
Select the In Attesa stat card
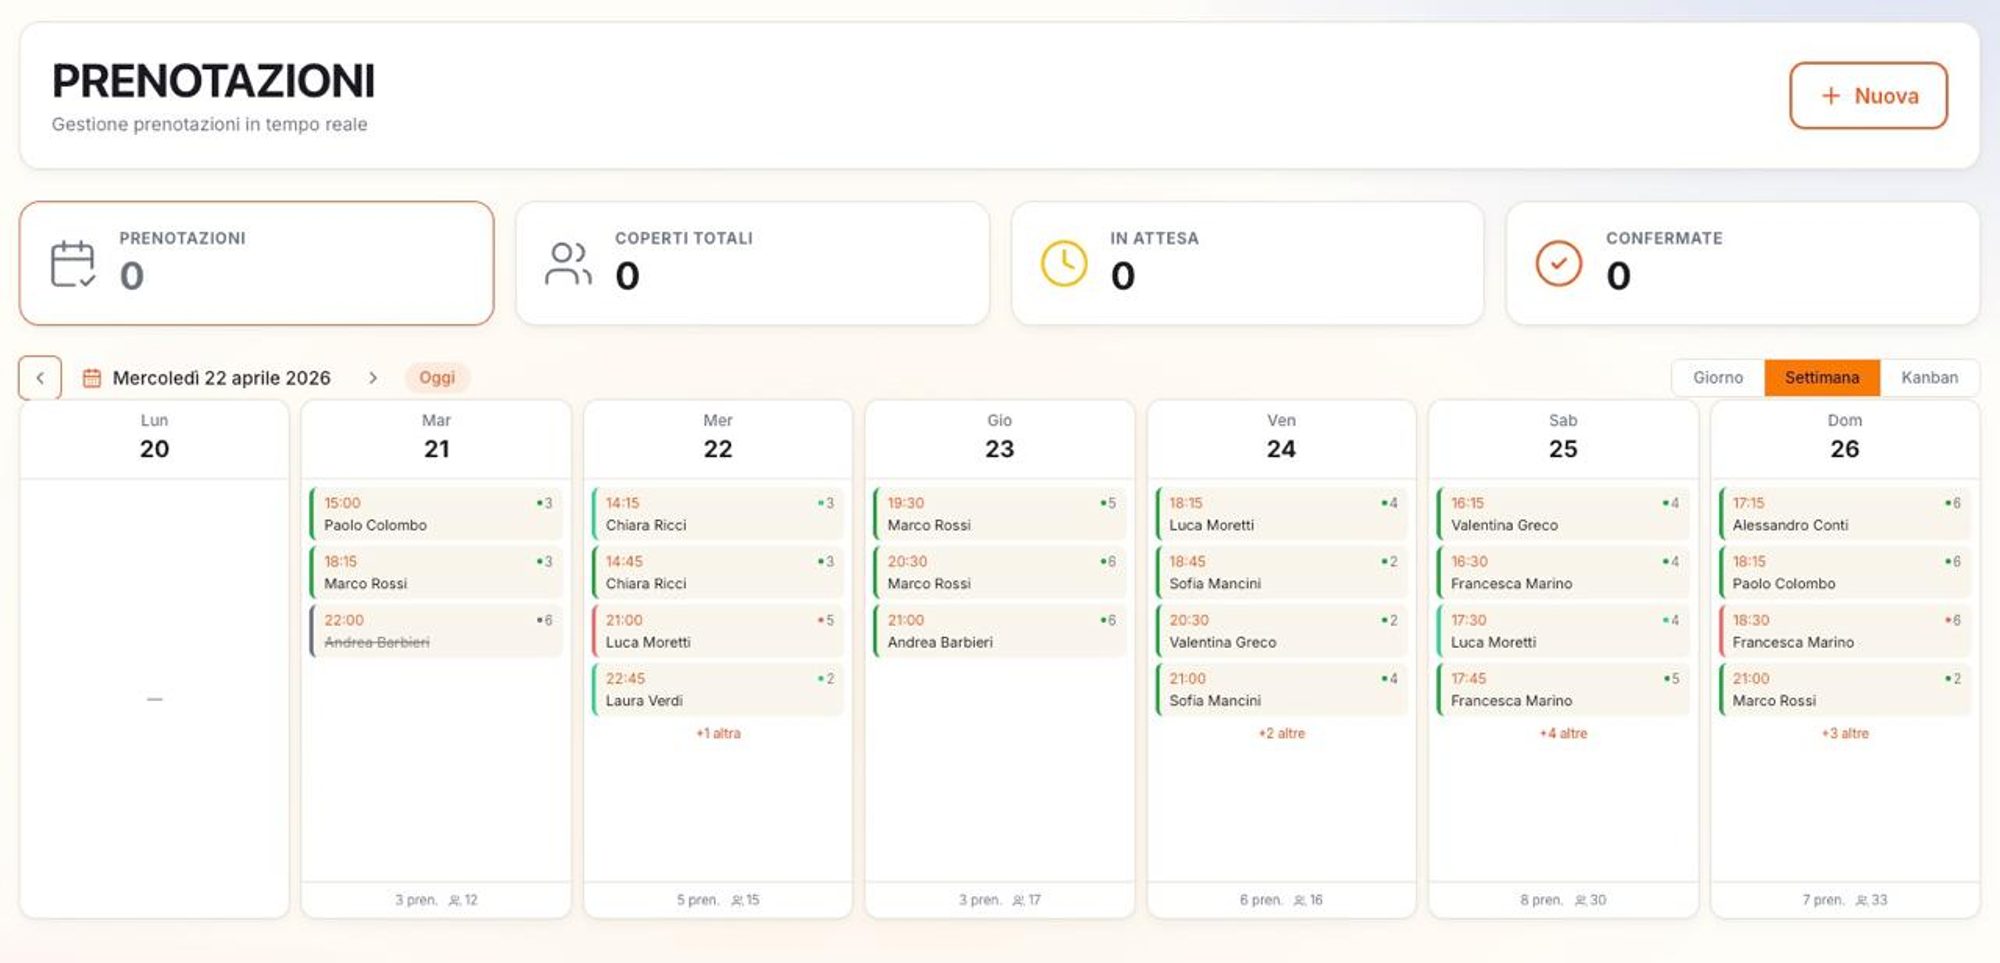tap(1247, 263)
